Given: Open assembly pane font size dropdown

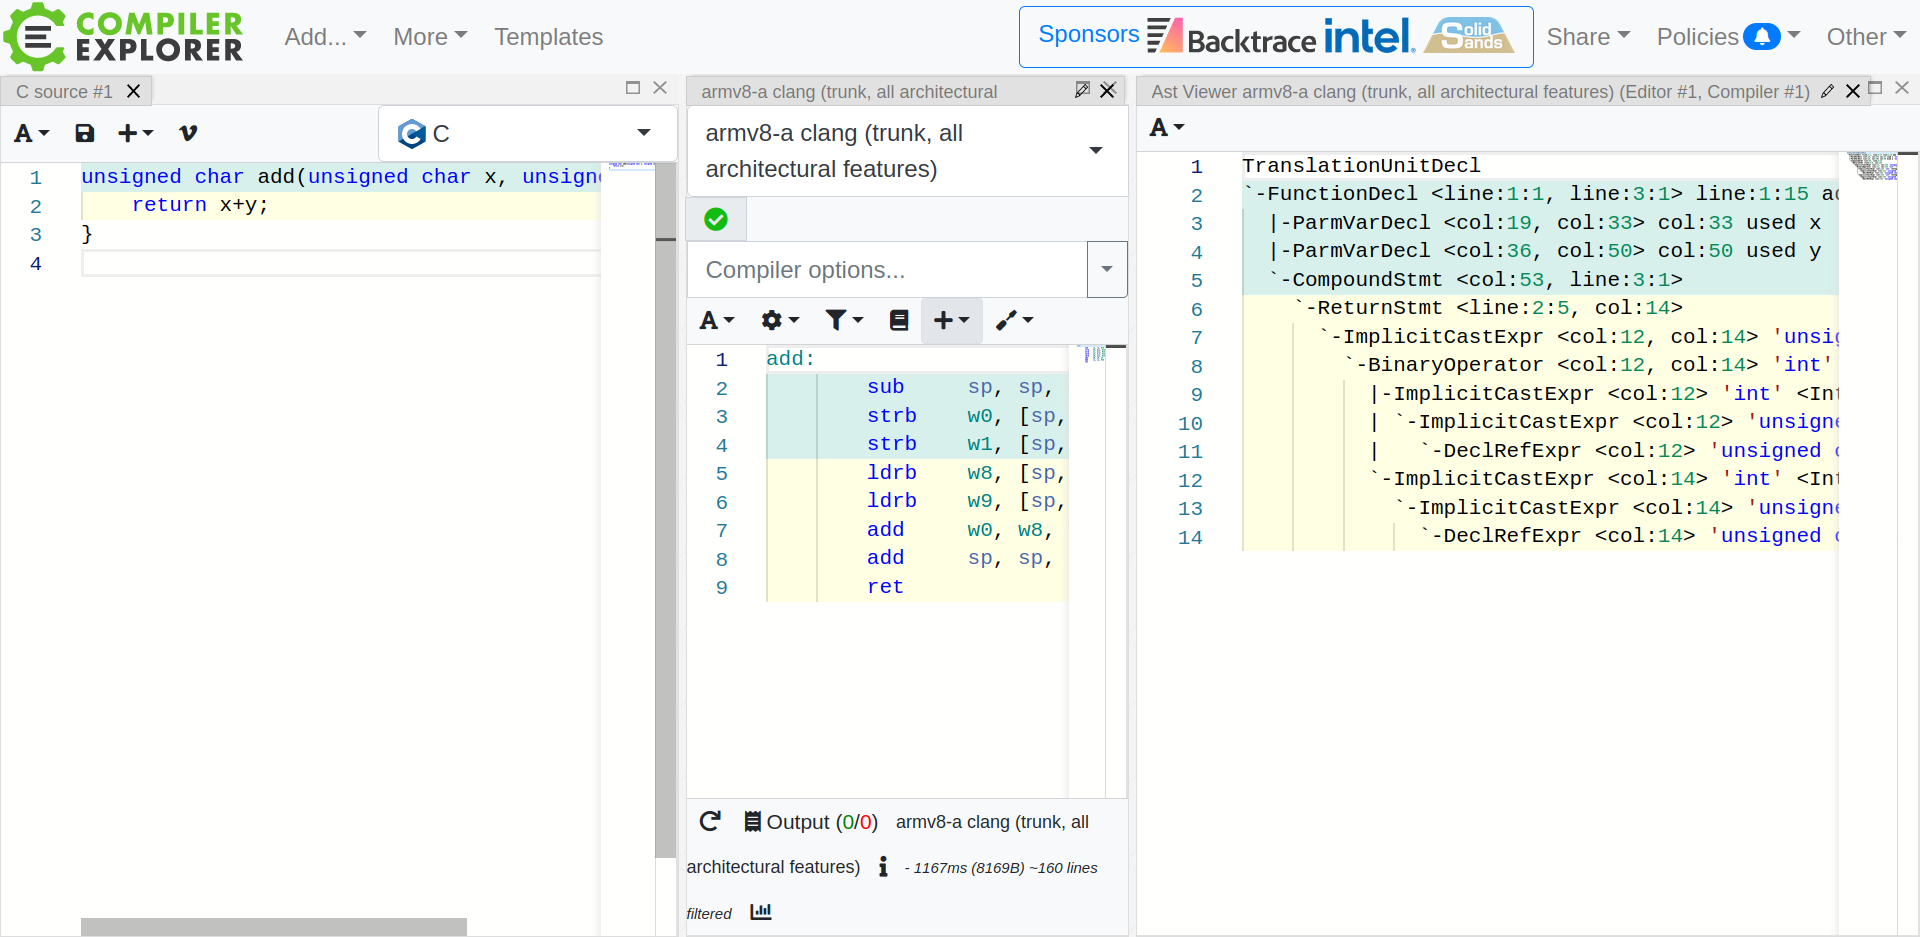Looking at the screenshot, I should coord(717,320).
